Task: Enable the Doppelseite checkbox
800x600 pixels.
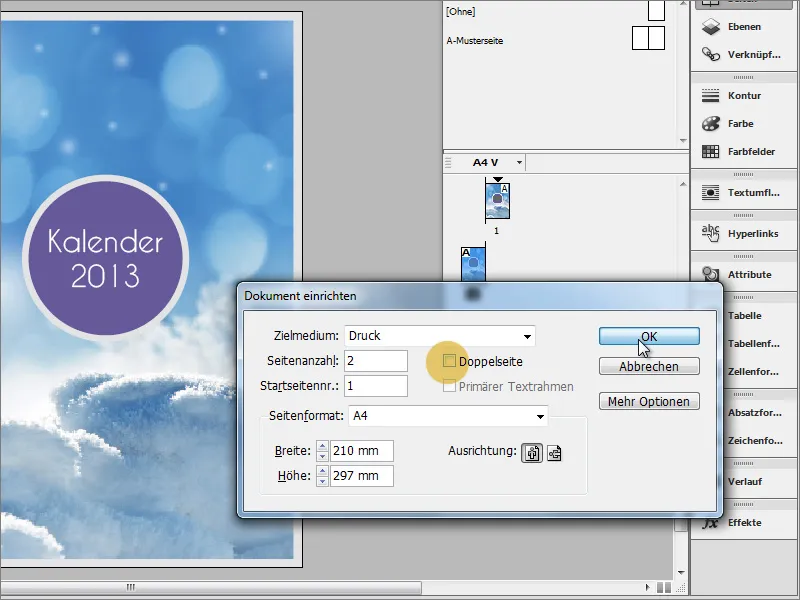Action: [449, 361]
